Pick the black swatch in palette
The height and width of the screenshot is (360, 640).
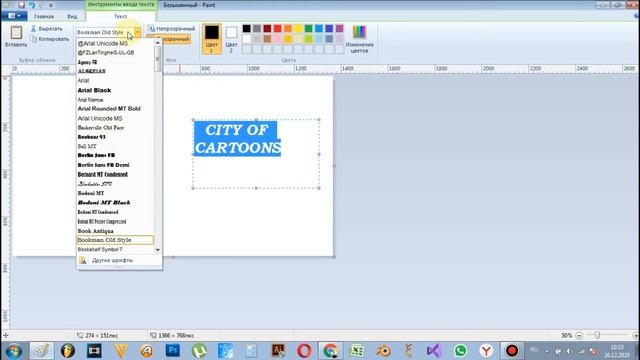[247, 28]
